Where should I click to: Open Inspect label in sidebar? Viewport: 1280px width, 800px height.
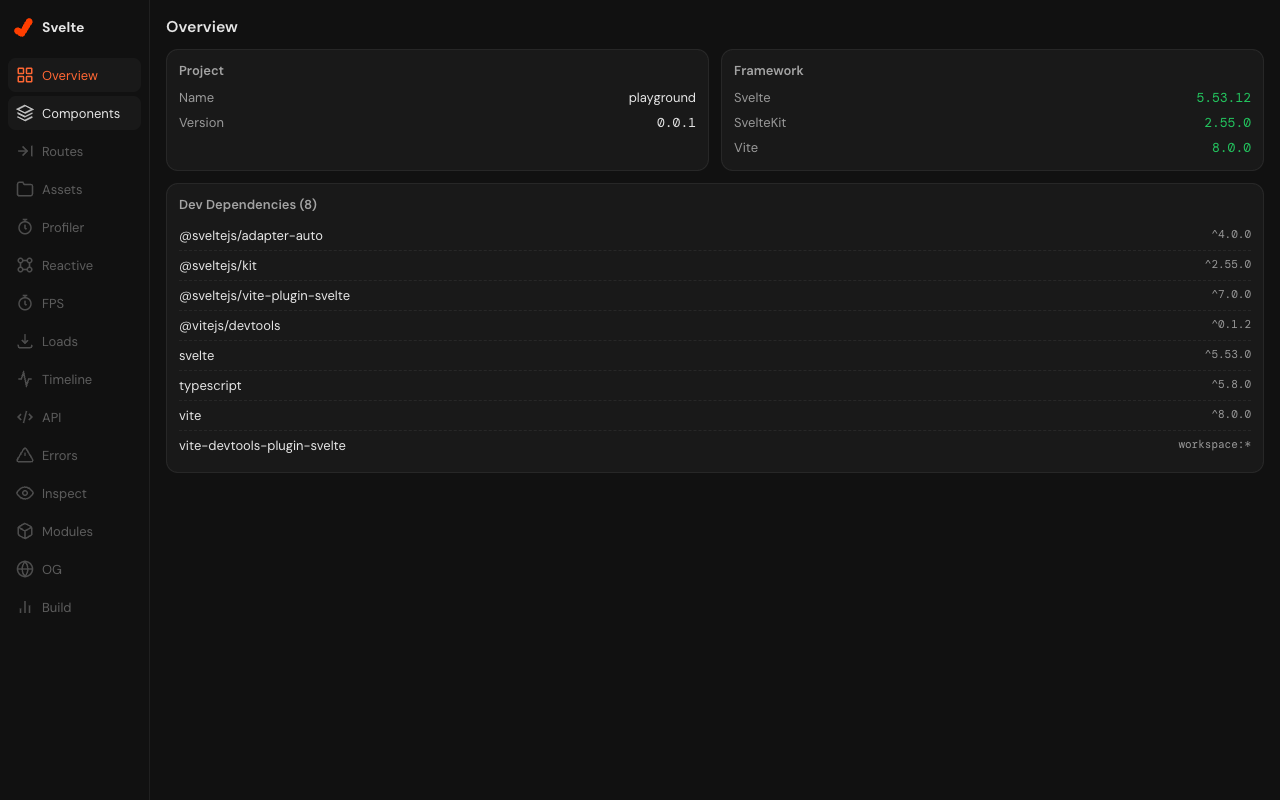pos(64,493)
